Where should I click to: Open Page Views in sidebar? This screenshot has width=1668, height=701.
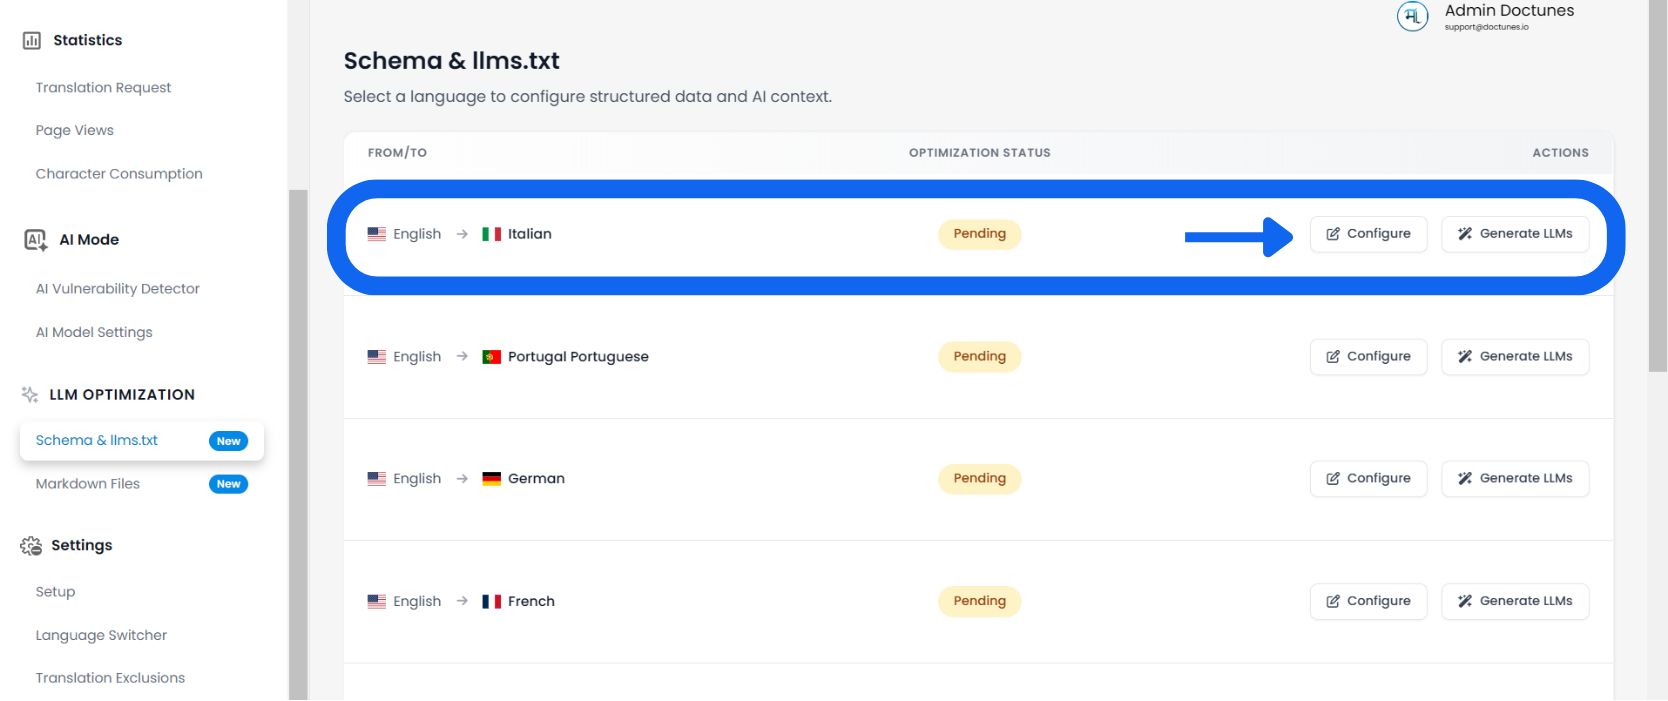point(74,130)
